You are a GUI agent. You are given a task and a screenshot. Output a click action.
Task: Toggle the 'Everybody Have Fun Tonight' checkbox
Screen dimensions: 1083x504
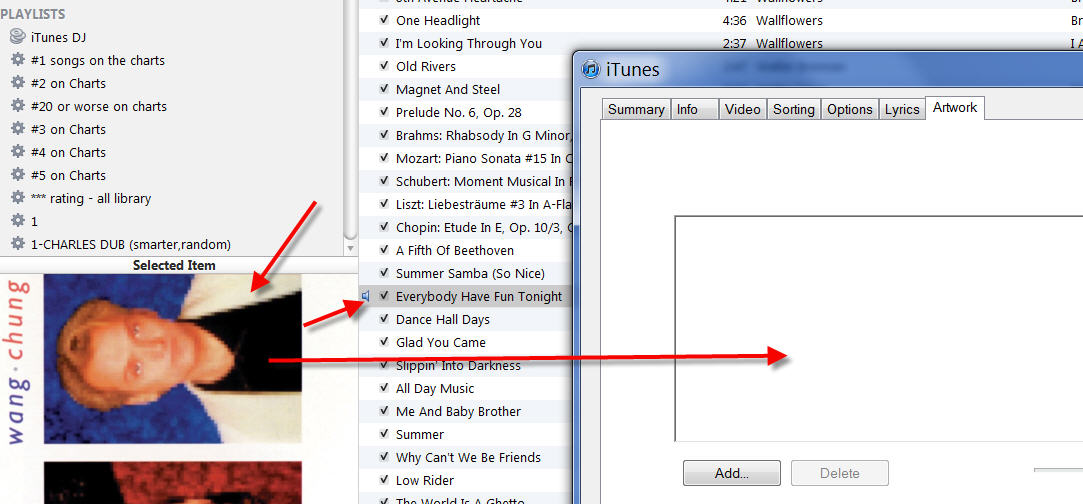coord(384,296)
